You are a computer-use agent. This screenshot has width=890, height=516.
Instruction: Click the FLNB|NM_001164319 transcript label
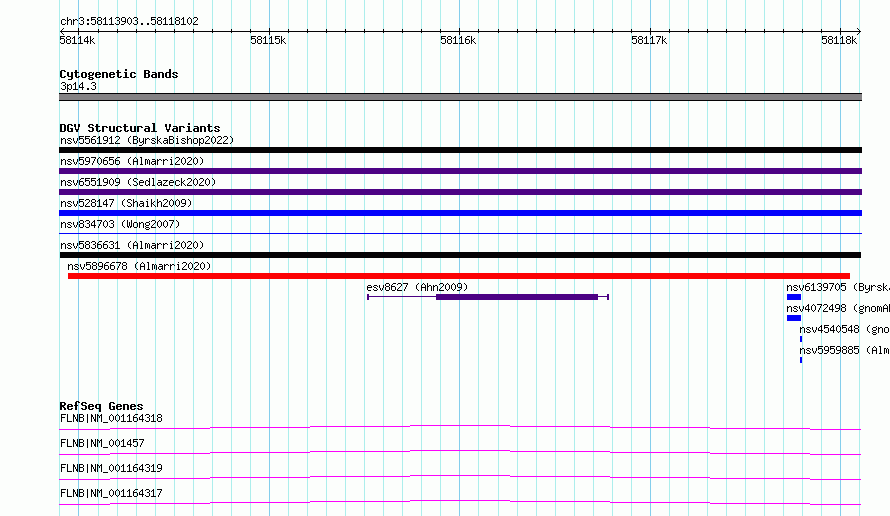111,468
